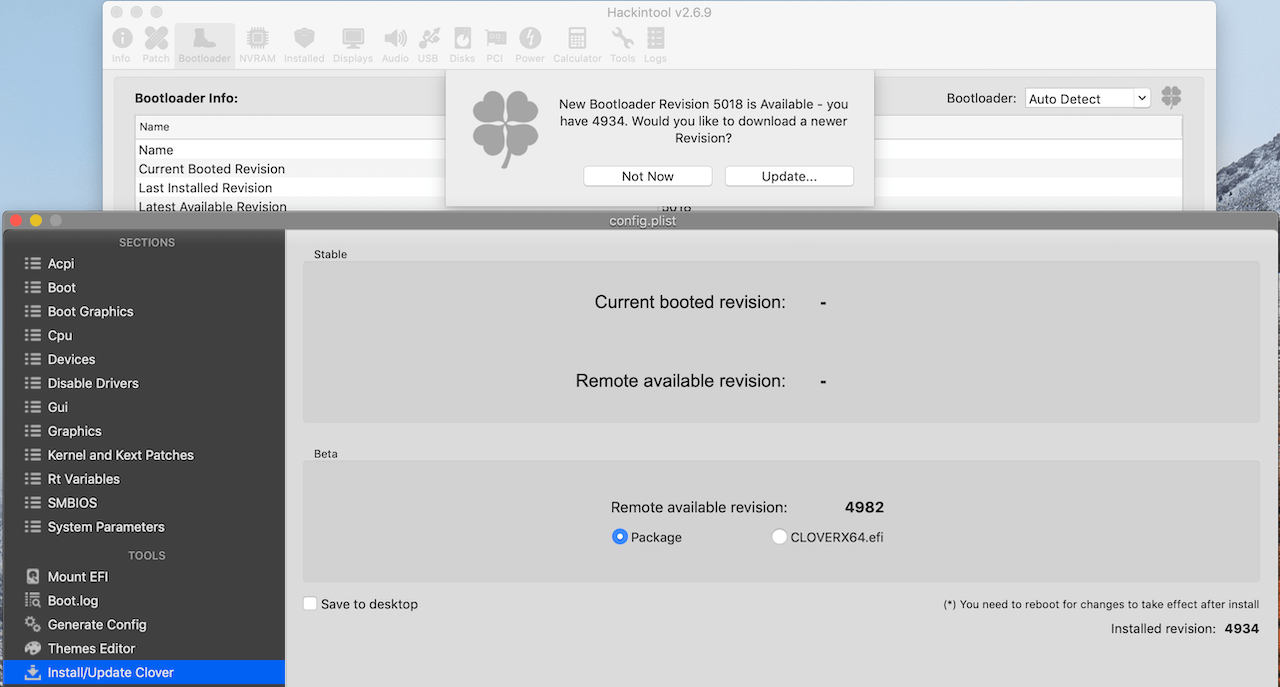Image resolution: width=1280 pixels, height=687 pixels.
Task: Dismiss the update prompt with Not Now
Action: pyautogui.click(x=648, y=176)
